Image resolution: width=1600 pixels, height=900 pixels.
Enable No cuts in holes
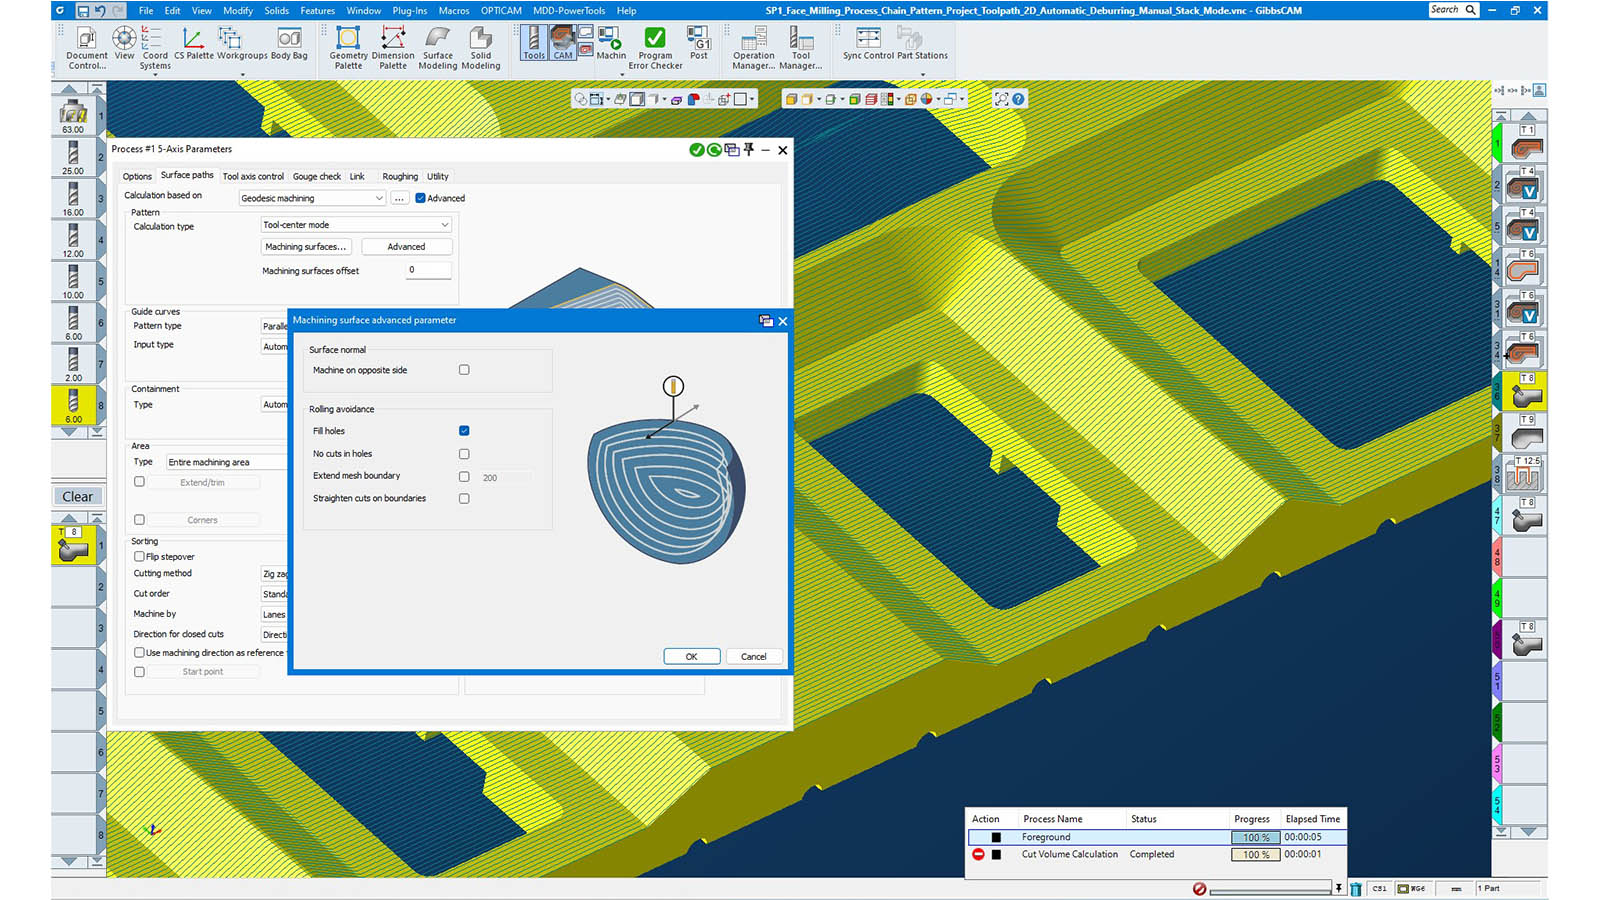pos(464,454)
